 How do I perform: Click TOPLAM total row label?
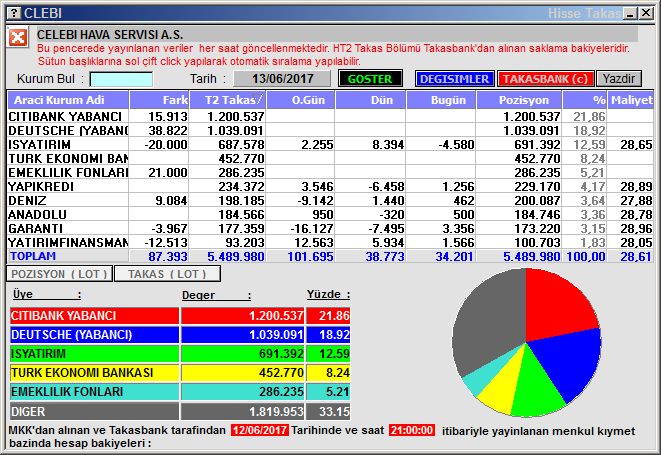[x=33, y=256]
